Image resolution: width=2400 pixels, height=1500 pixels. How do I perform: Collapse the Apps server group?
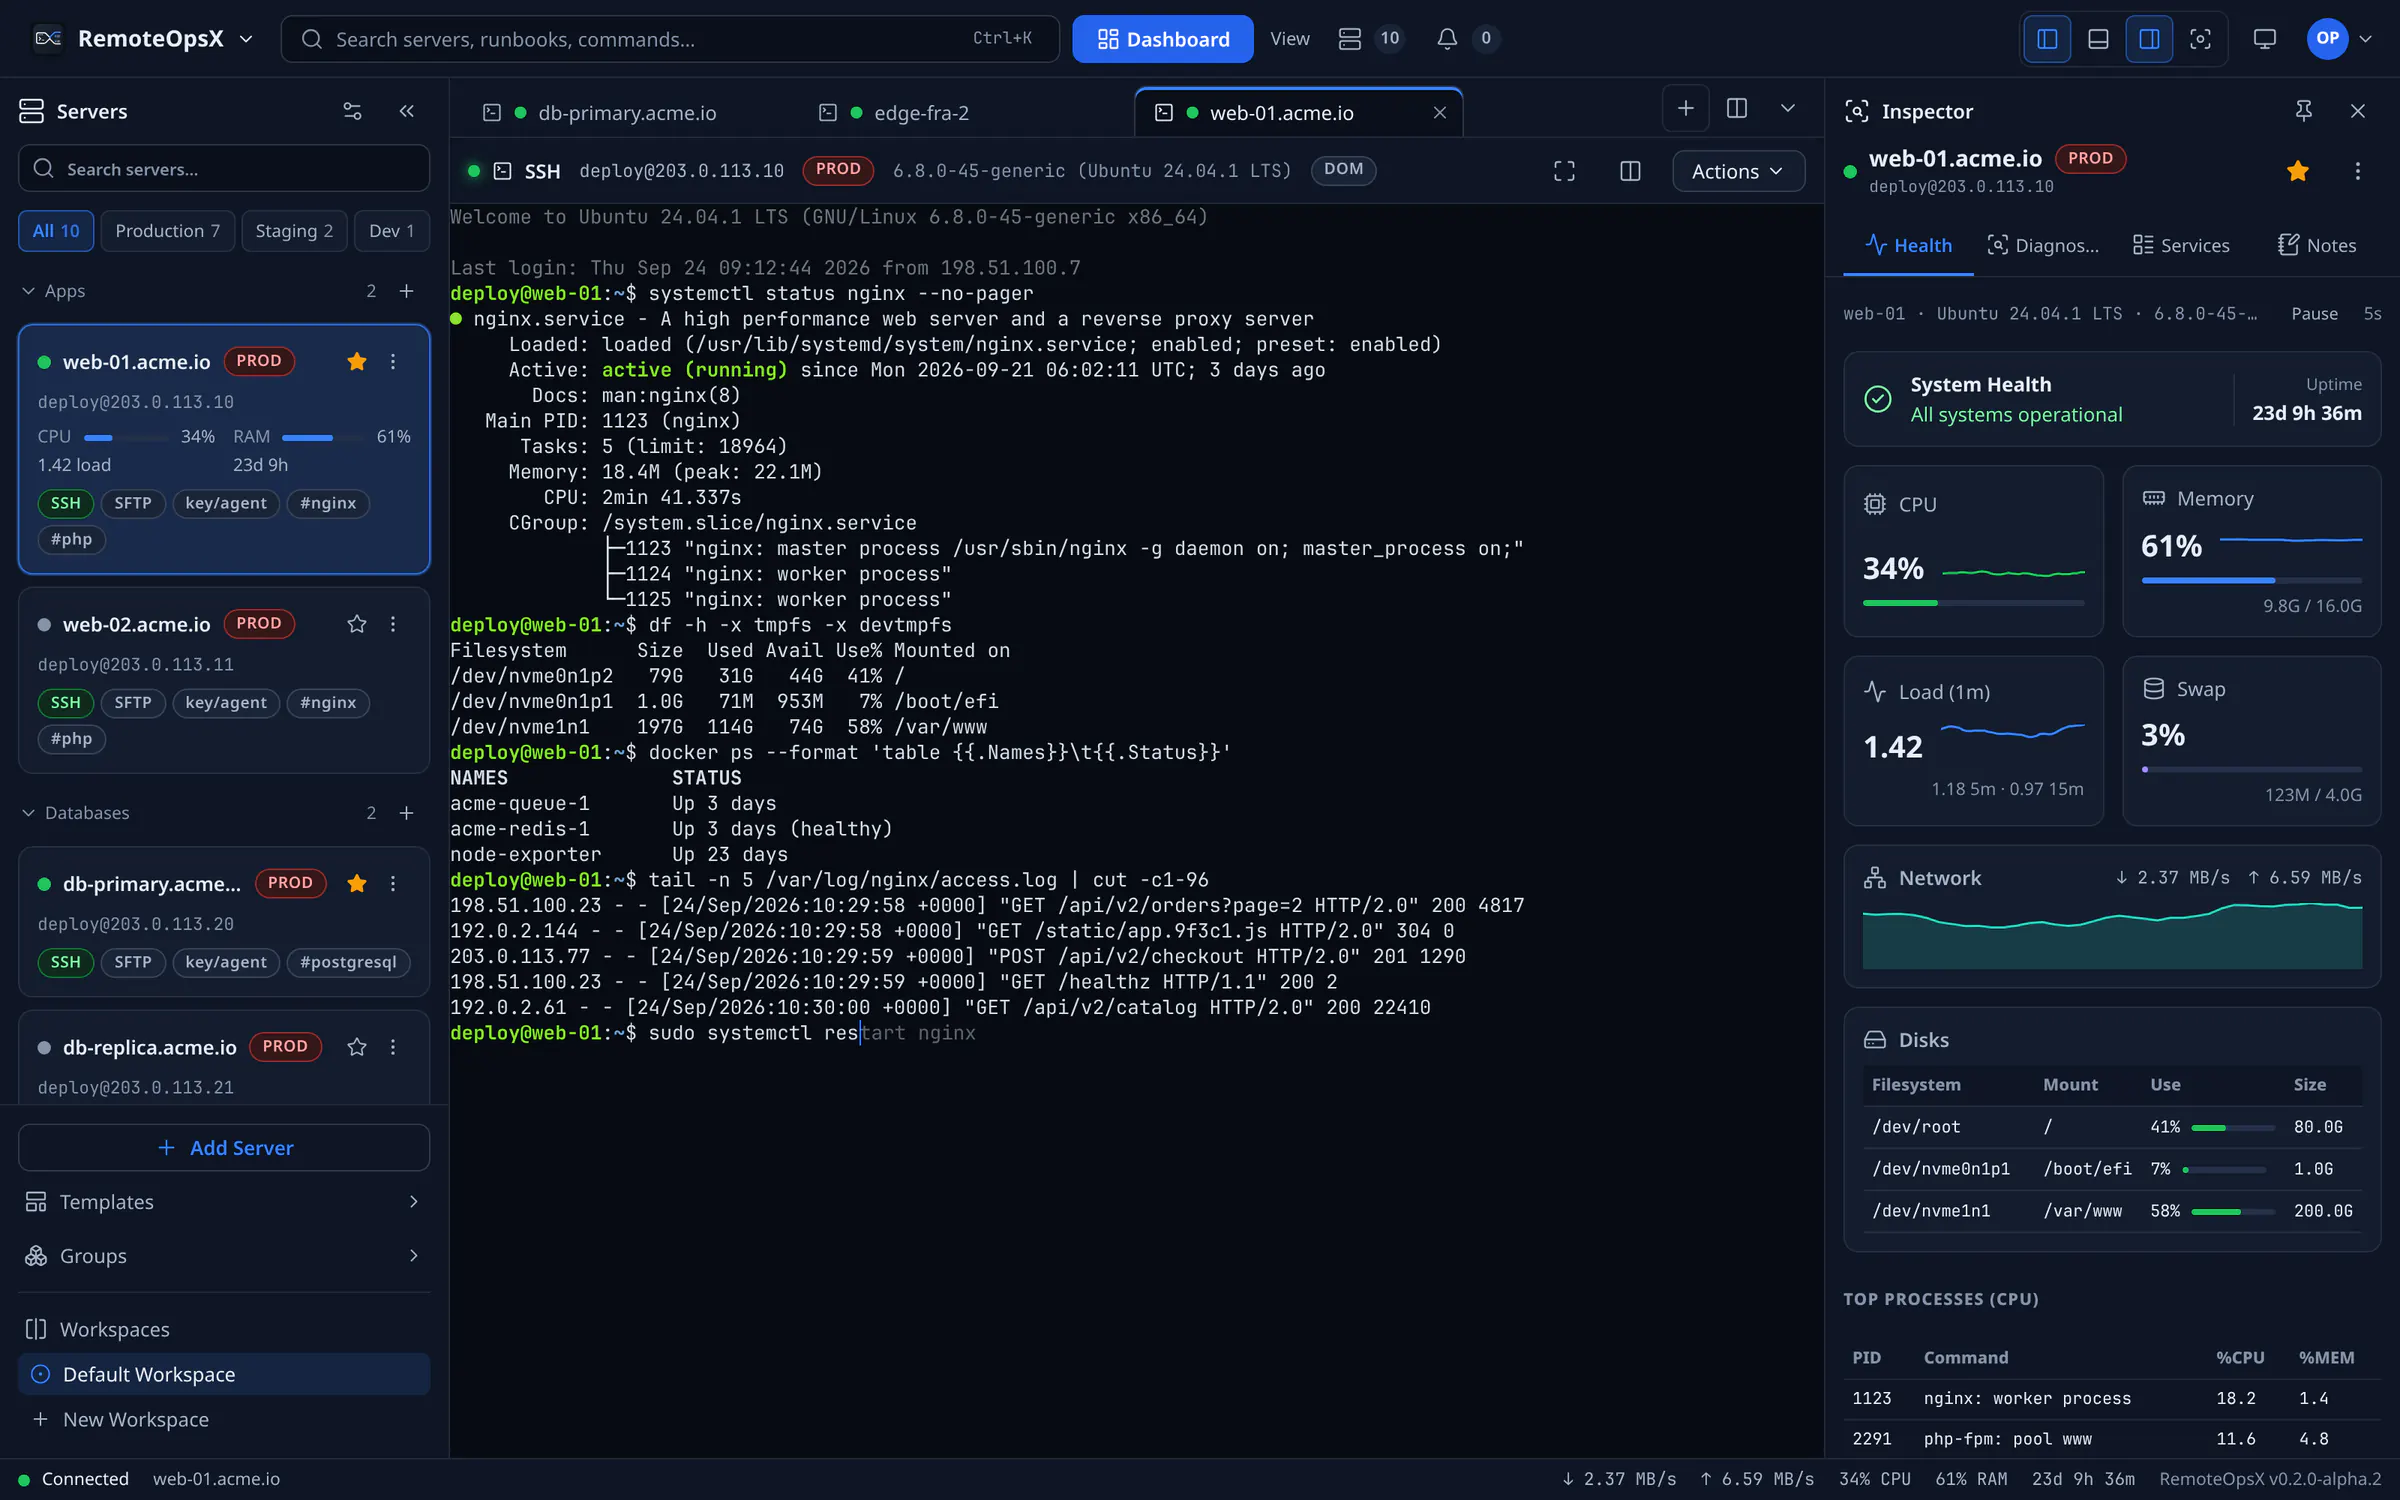click(29, 291)
